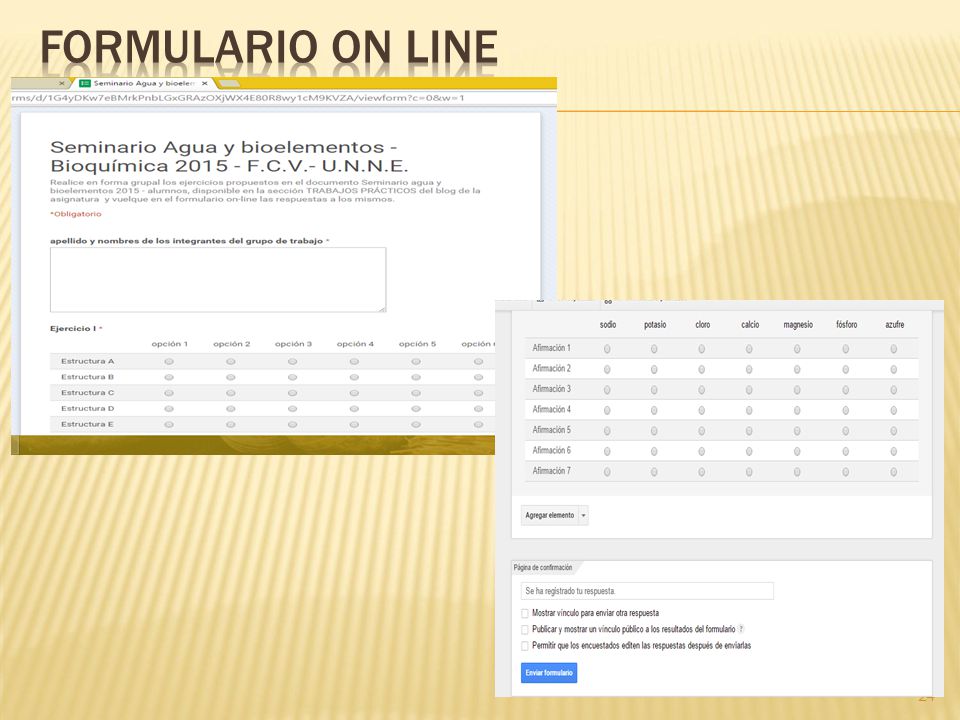The image size is (960, 720).
Task: Choose potasio for Afirmación 5
Action: [654, 431]
